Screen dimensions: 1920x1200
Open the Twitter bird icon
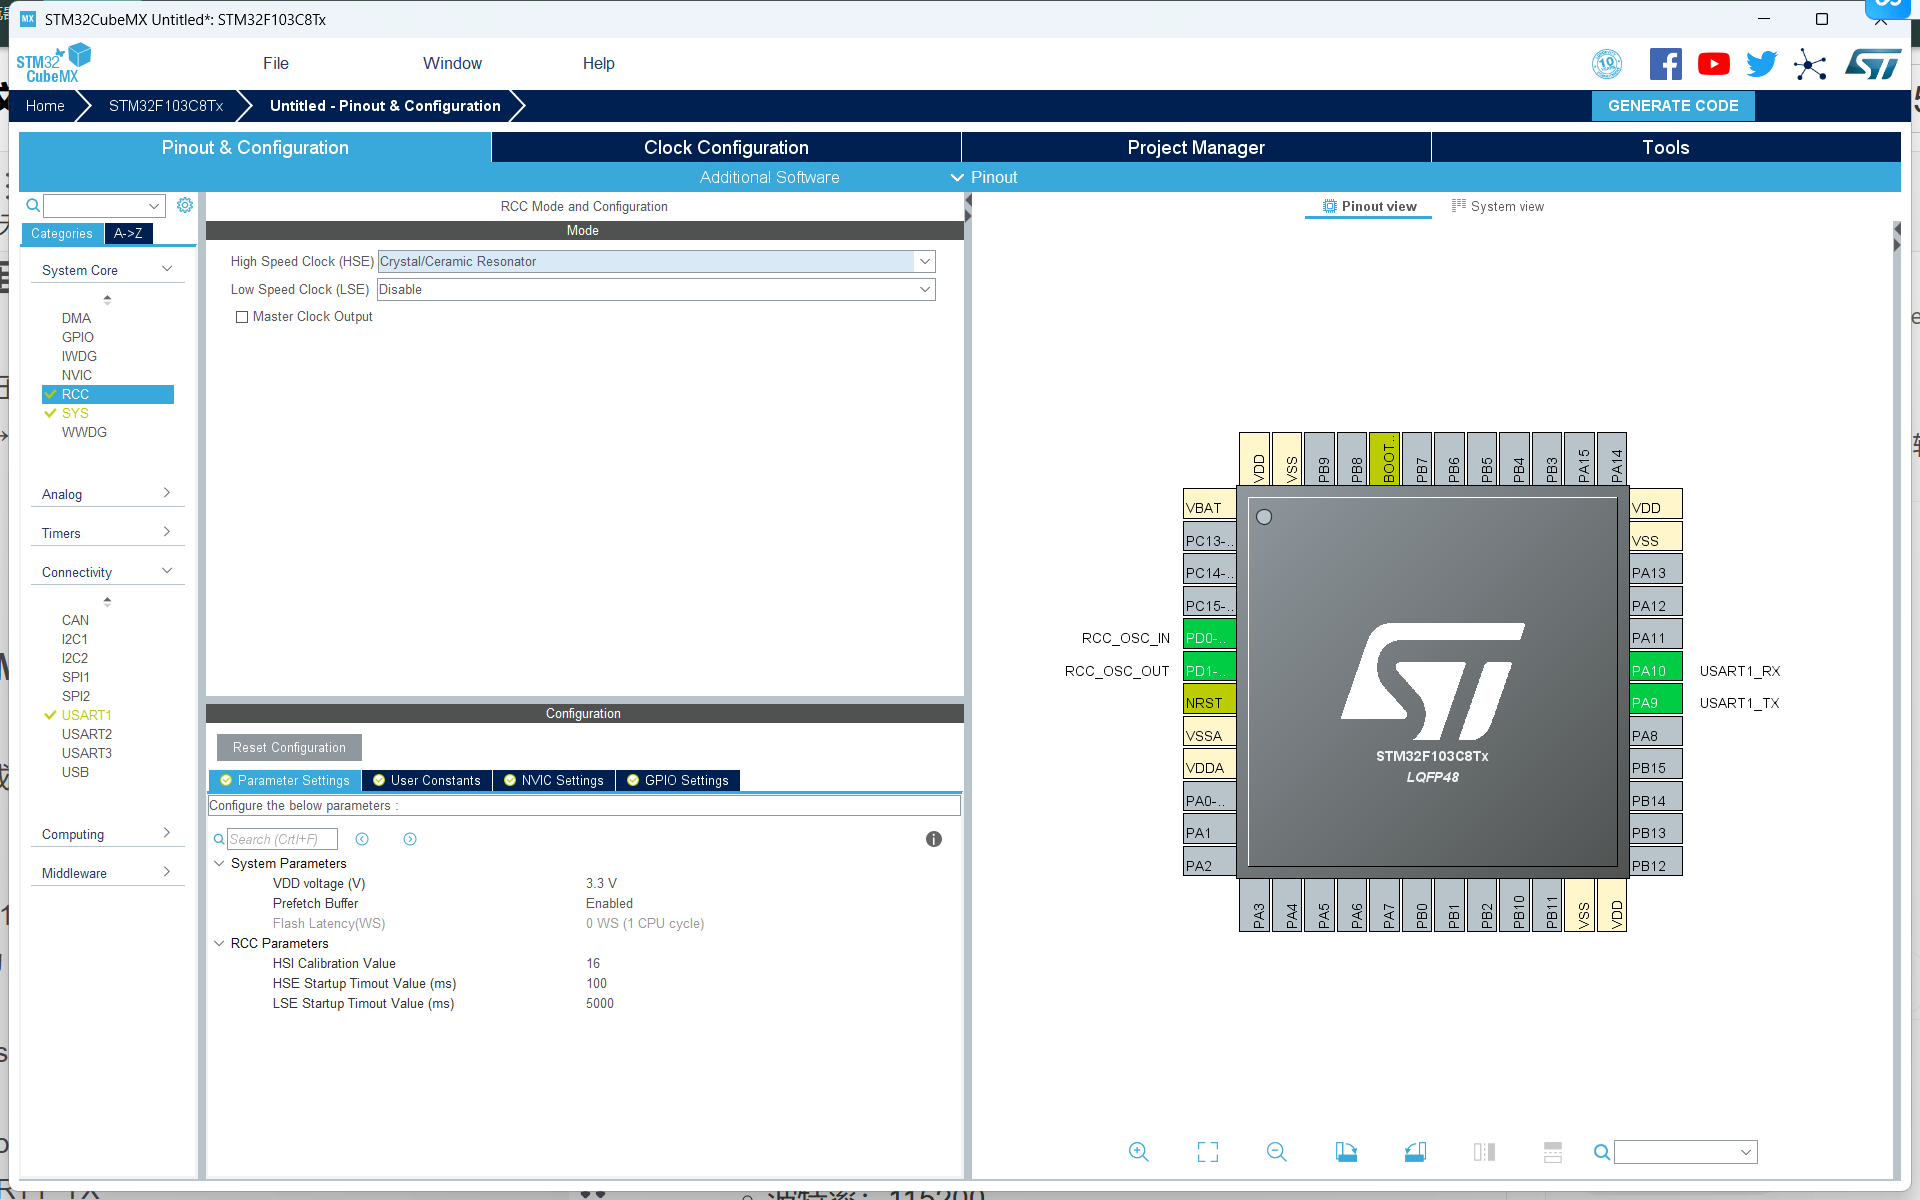1761,64
